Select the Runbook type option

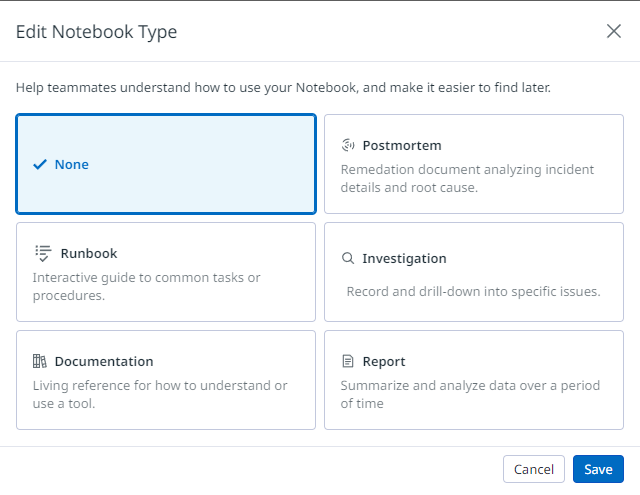[166, 272]
